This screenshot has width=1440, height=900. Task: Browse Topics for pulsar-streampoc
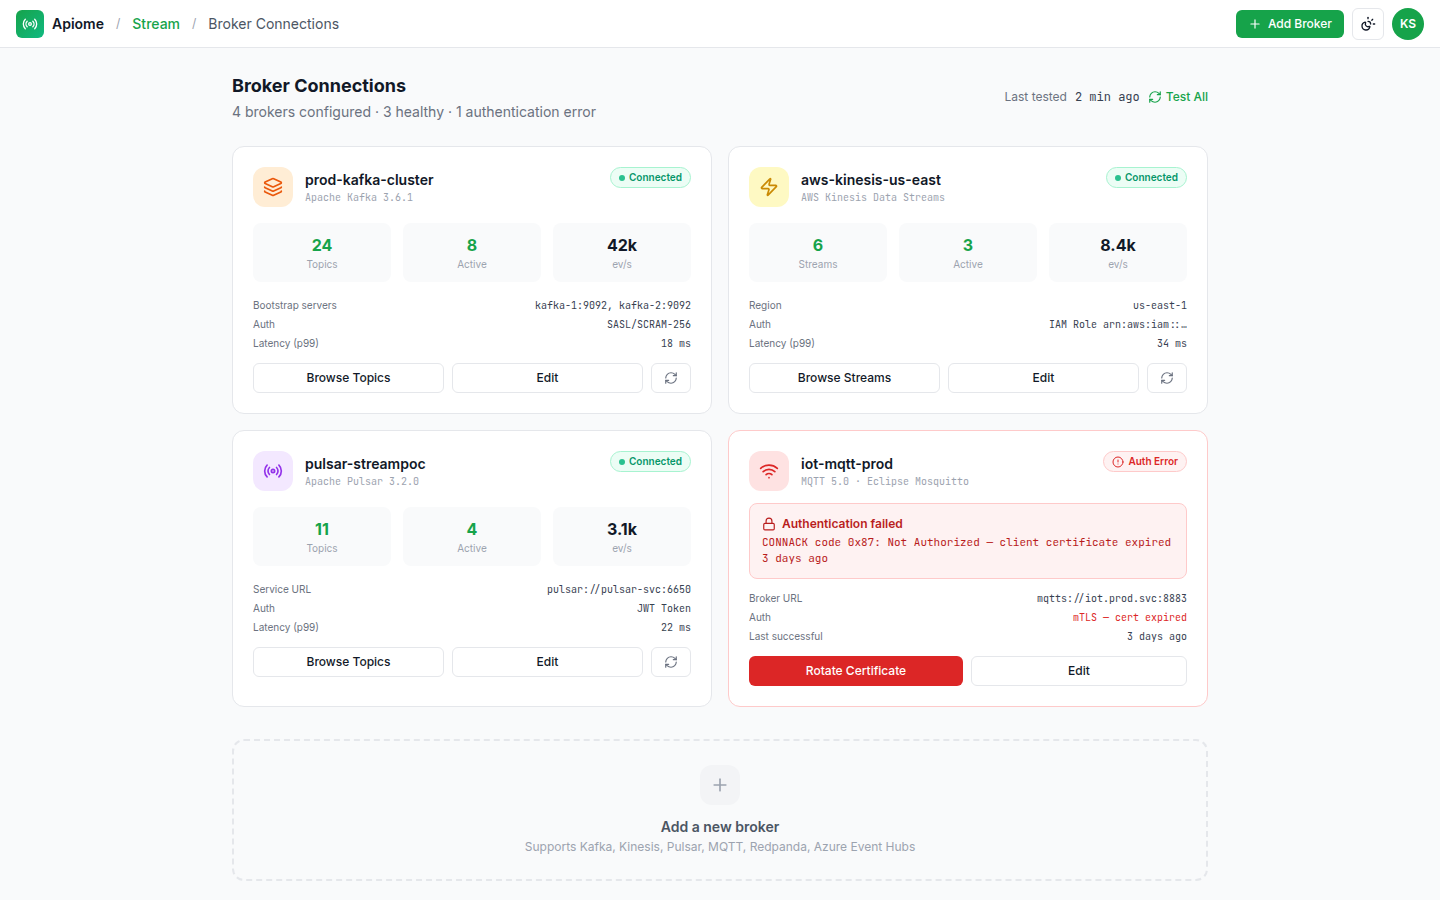tap(348, 662)
